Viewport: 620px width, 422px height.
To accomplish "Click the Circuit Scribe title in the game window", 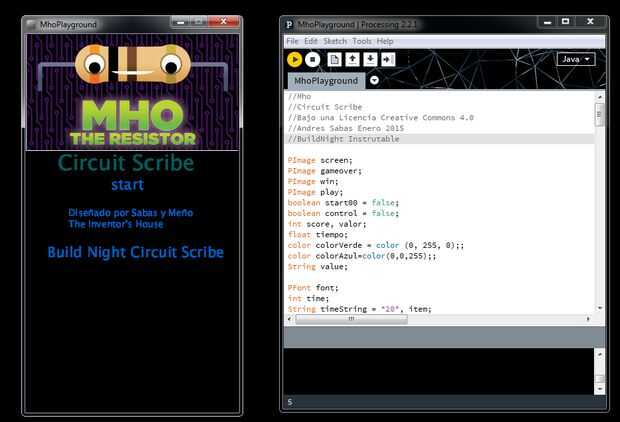I will [x=126, y=163].
